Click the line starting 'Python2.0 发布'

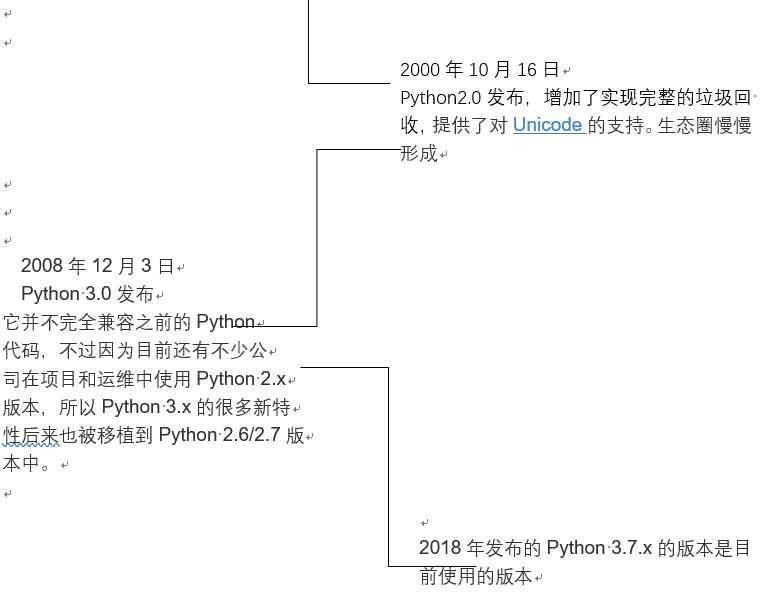coord(576,97)
